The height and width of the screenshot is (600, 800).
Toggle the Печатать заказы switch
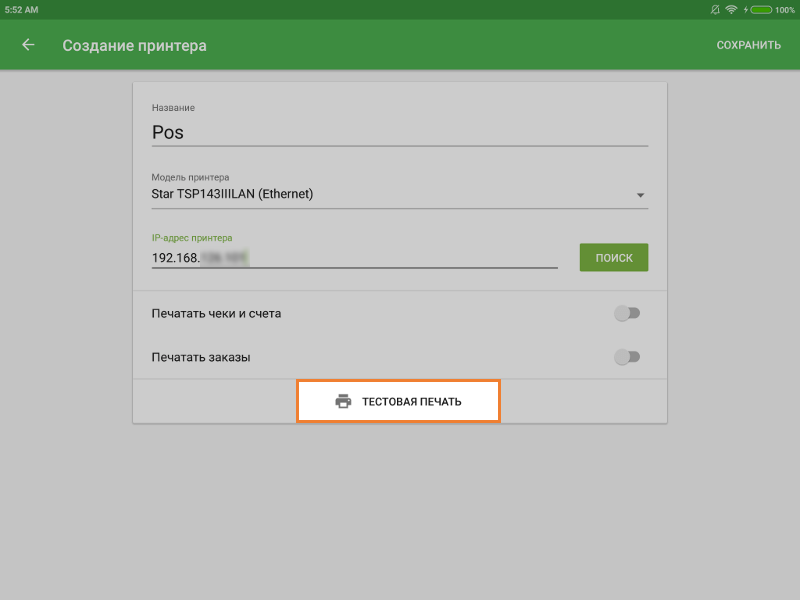pyautogui.click(x=627, y=357)
